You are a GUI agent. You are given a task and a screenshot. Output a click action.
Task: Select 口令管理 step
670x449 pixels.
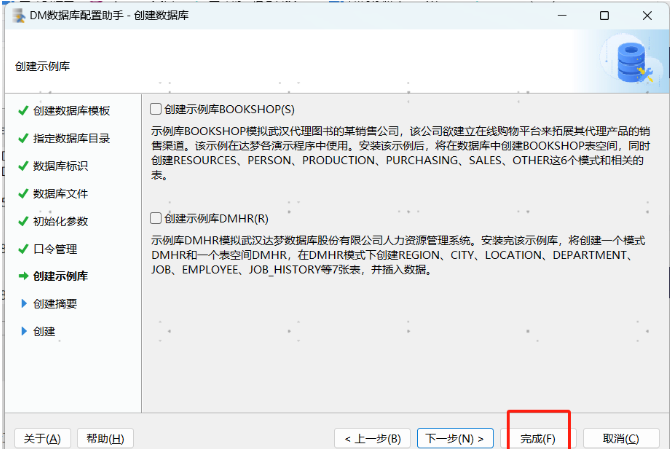(x=55, y=249)
